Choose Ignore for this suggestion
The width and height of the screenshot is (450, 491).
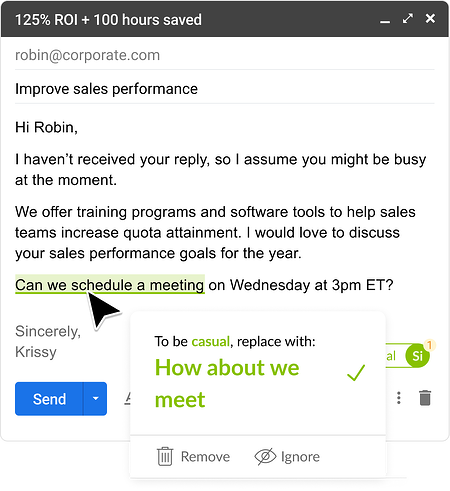pos(287,456)
